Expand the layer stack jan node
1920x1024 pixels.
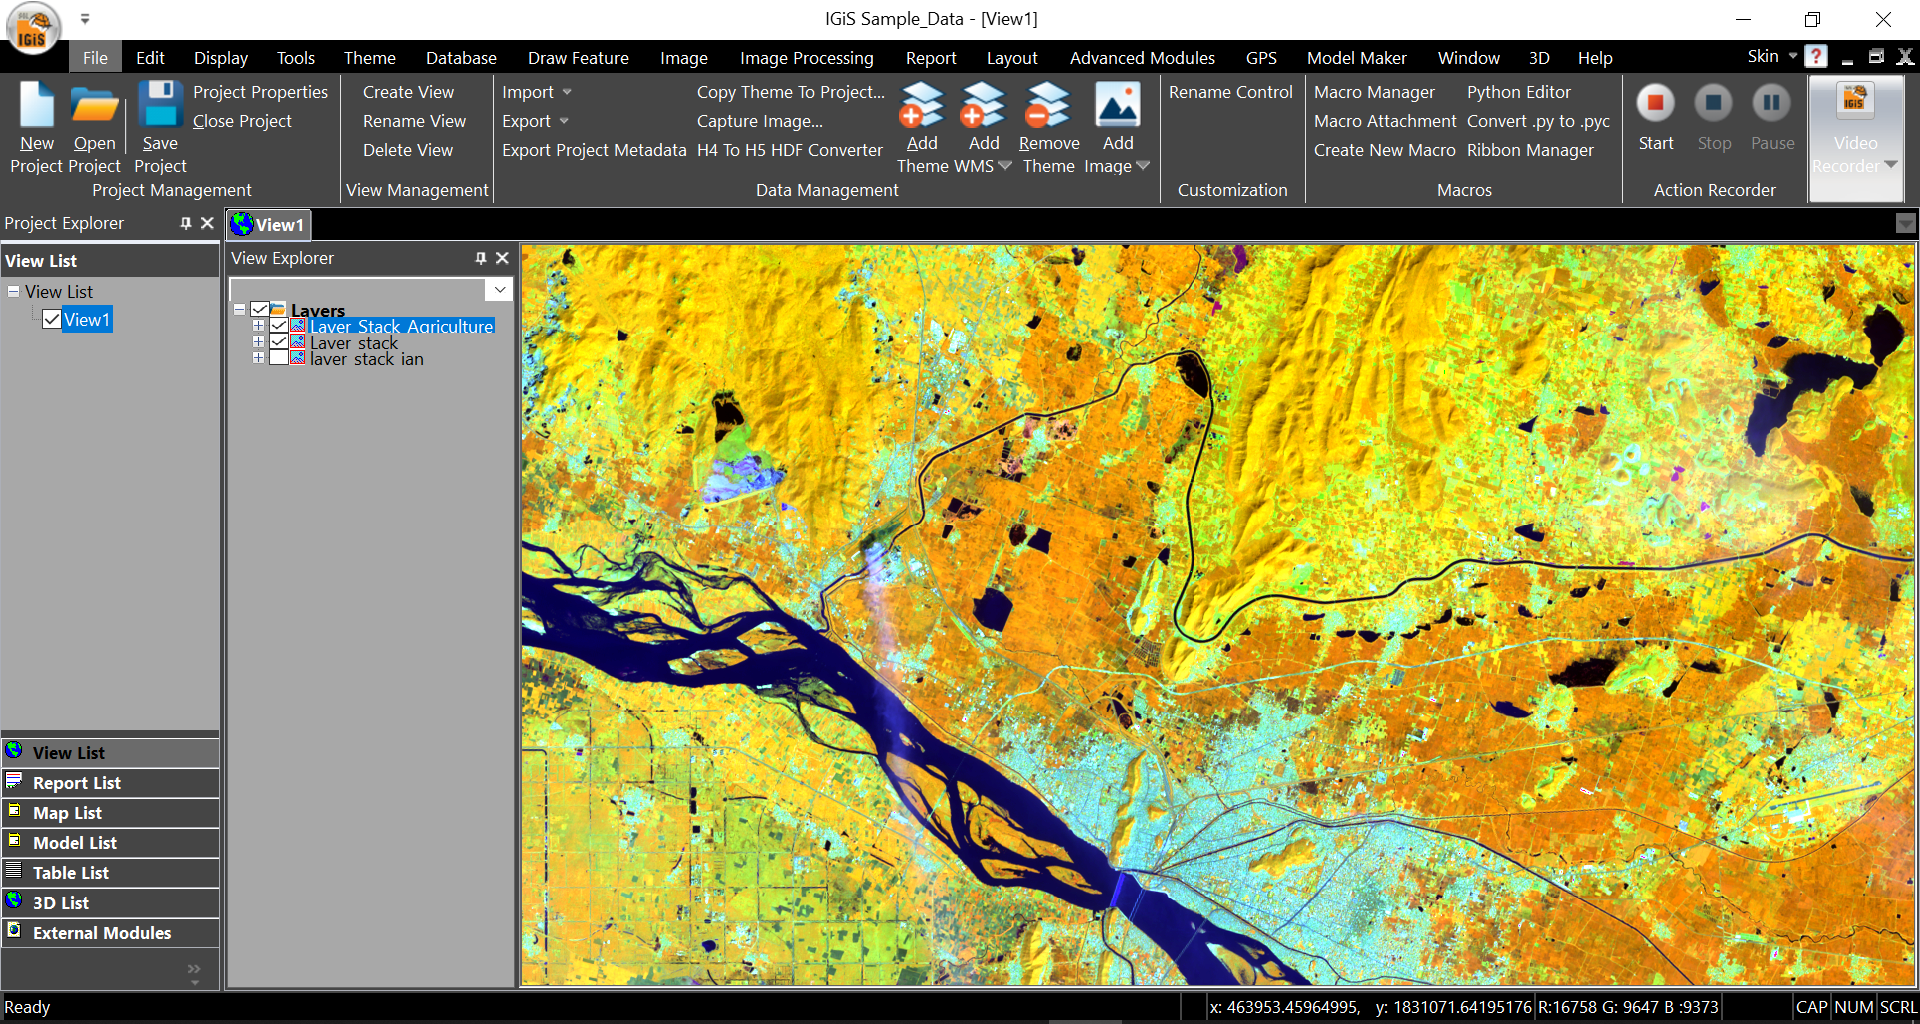click(258, 358)
